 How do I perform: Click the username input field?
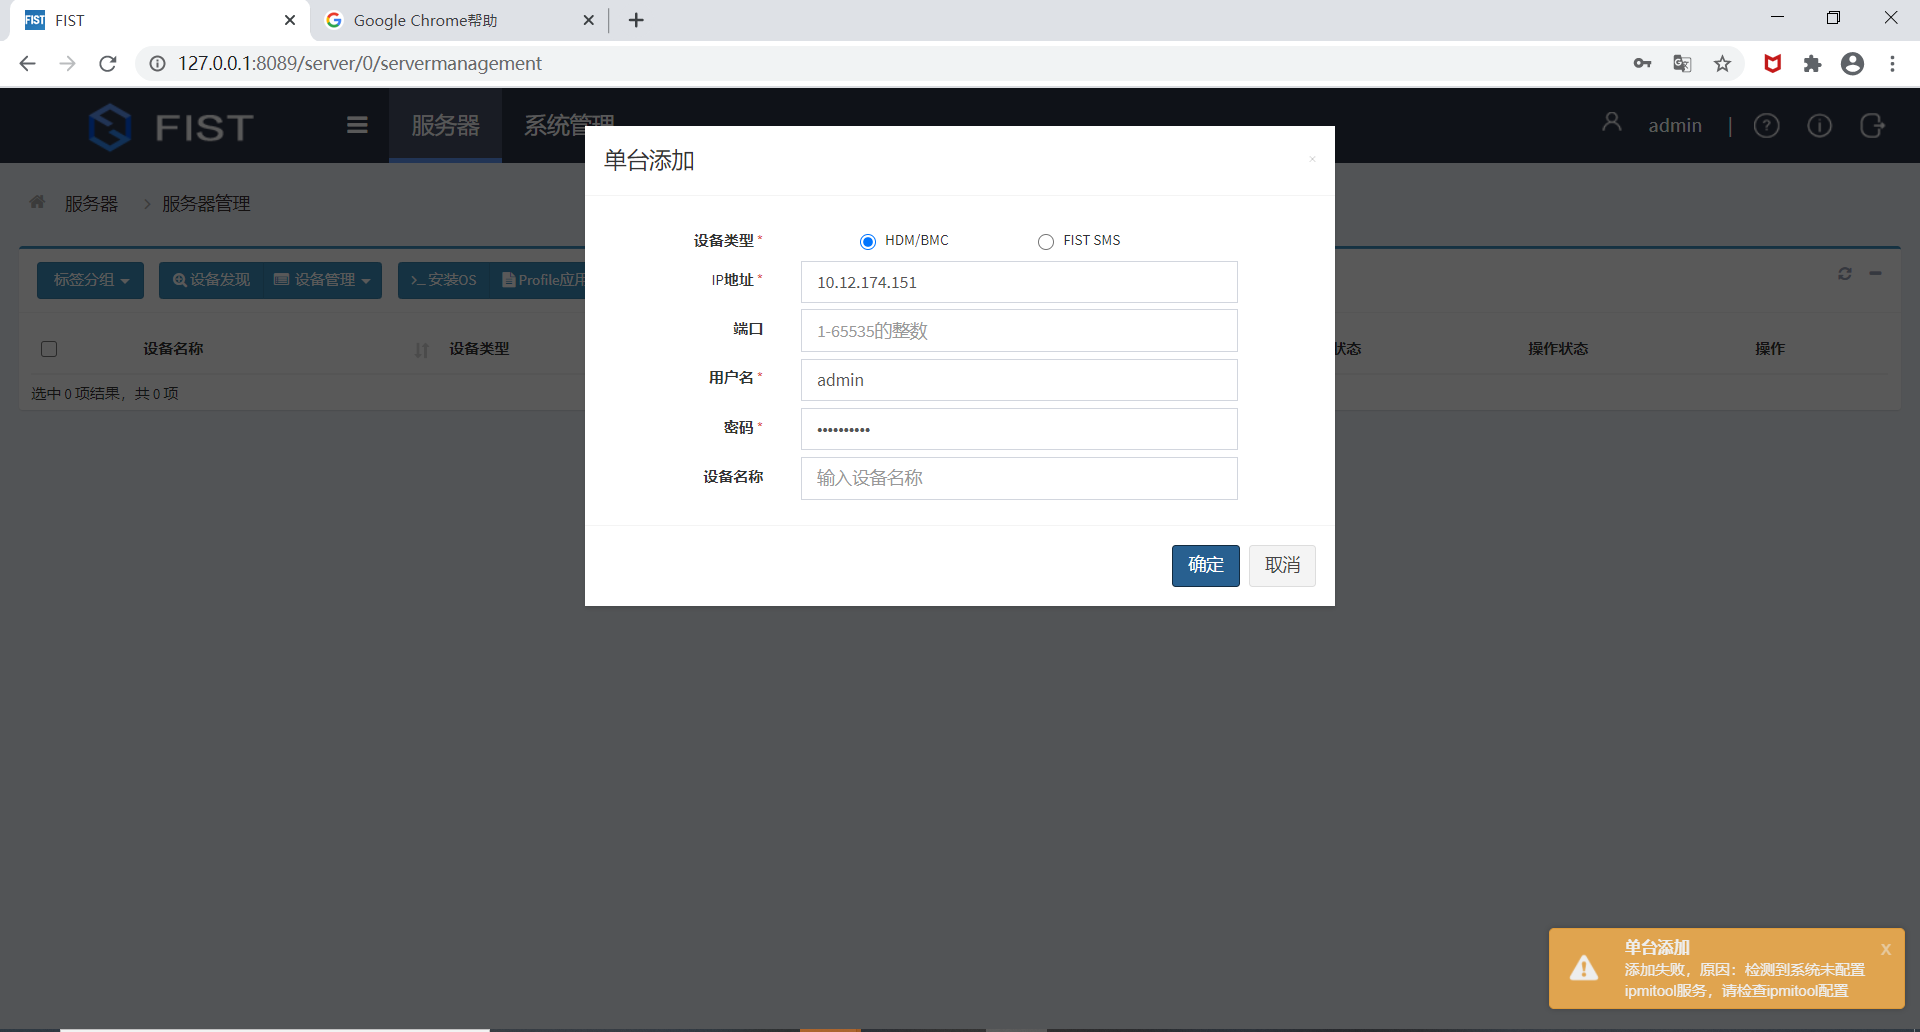(x=1019, y=380)
